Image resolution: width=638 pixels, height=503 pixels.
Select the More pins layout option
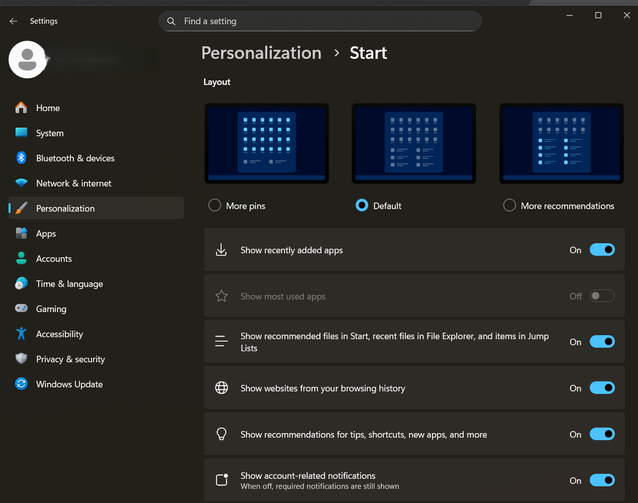215,206
